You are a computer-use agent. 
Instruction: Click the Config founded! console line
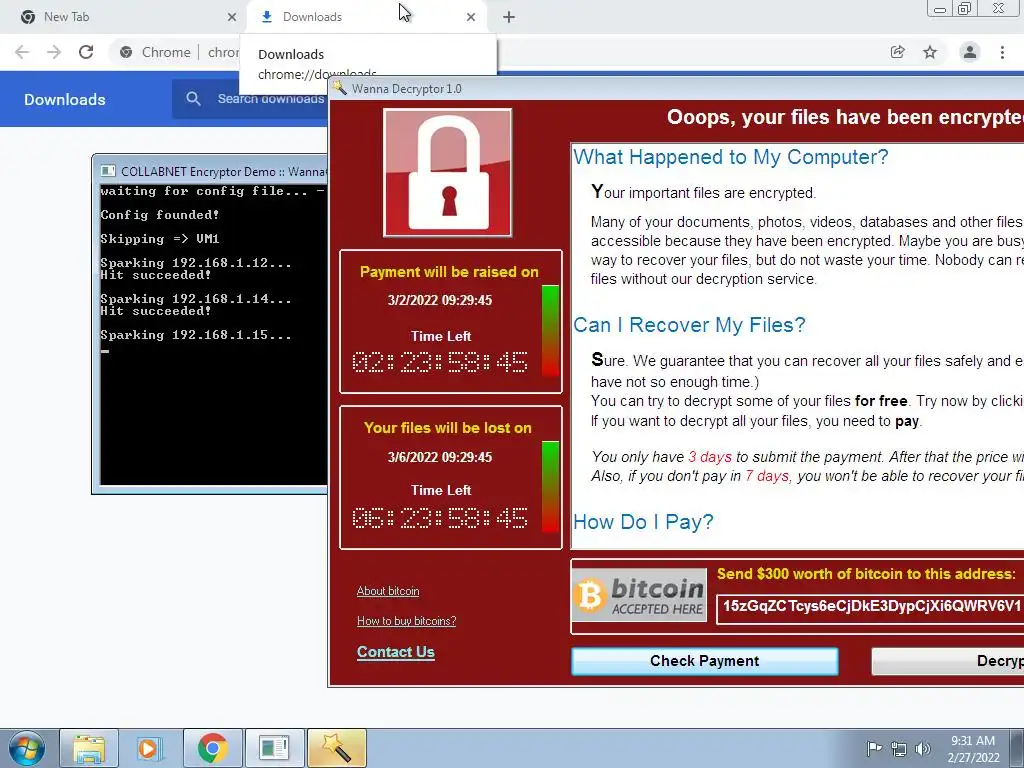160,215
